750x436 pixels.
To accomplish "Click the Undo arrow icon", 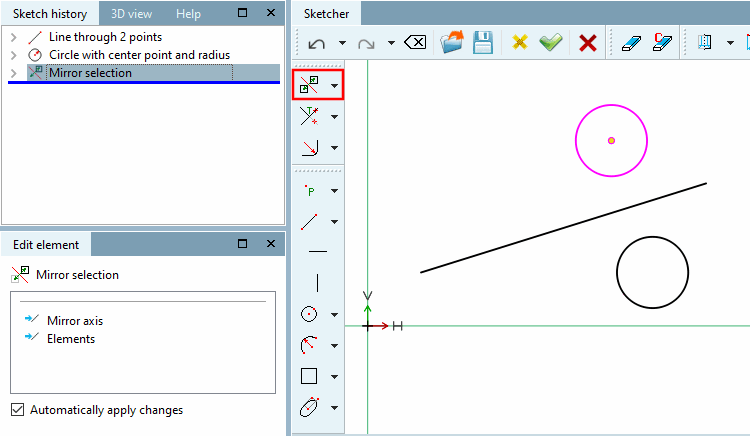I will (317, 44).
